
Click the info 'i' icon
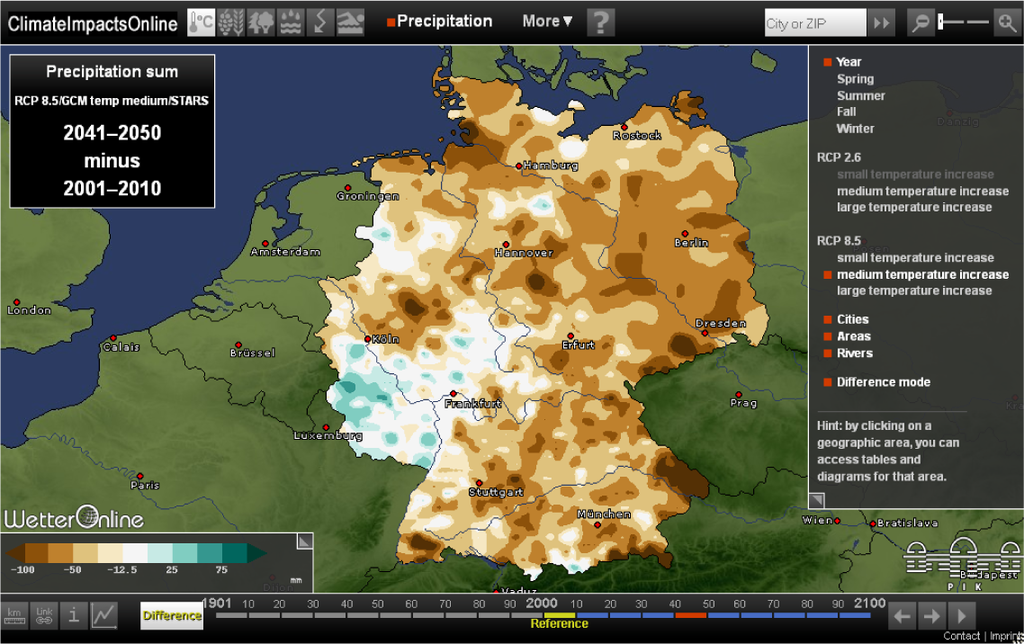tap(74, 615)
